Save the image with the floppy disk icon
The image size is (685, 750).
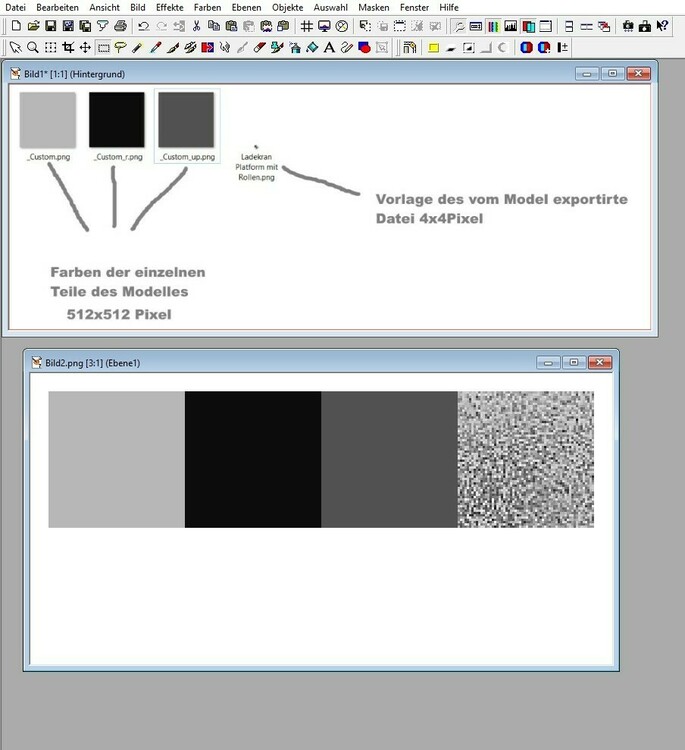50,26
